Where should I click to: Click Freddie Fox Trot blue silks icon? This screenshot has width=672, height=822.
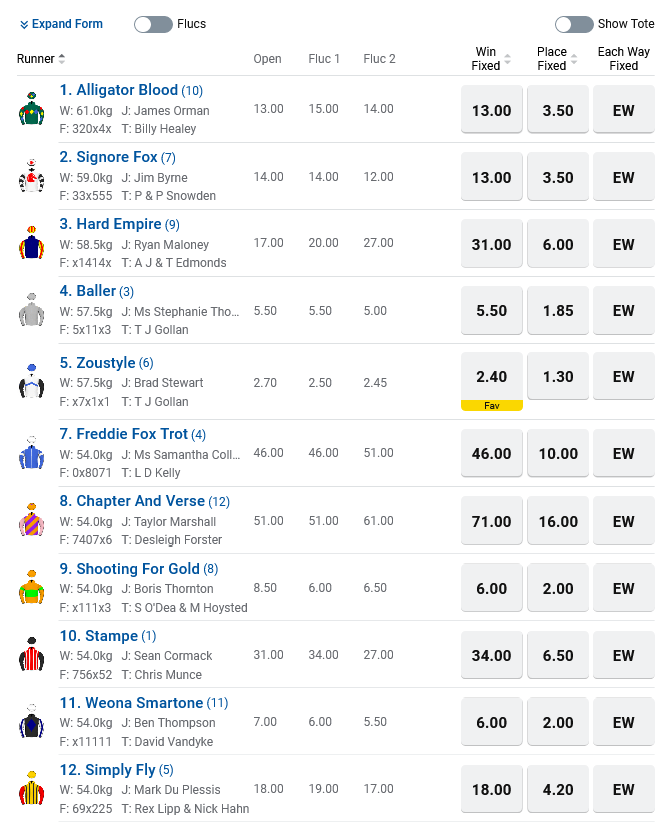pos(32,454)
